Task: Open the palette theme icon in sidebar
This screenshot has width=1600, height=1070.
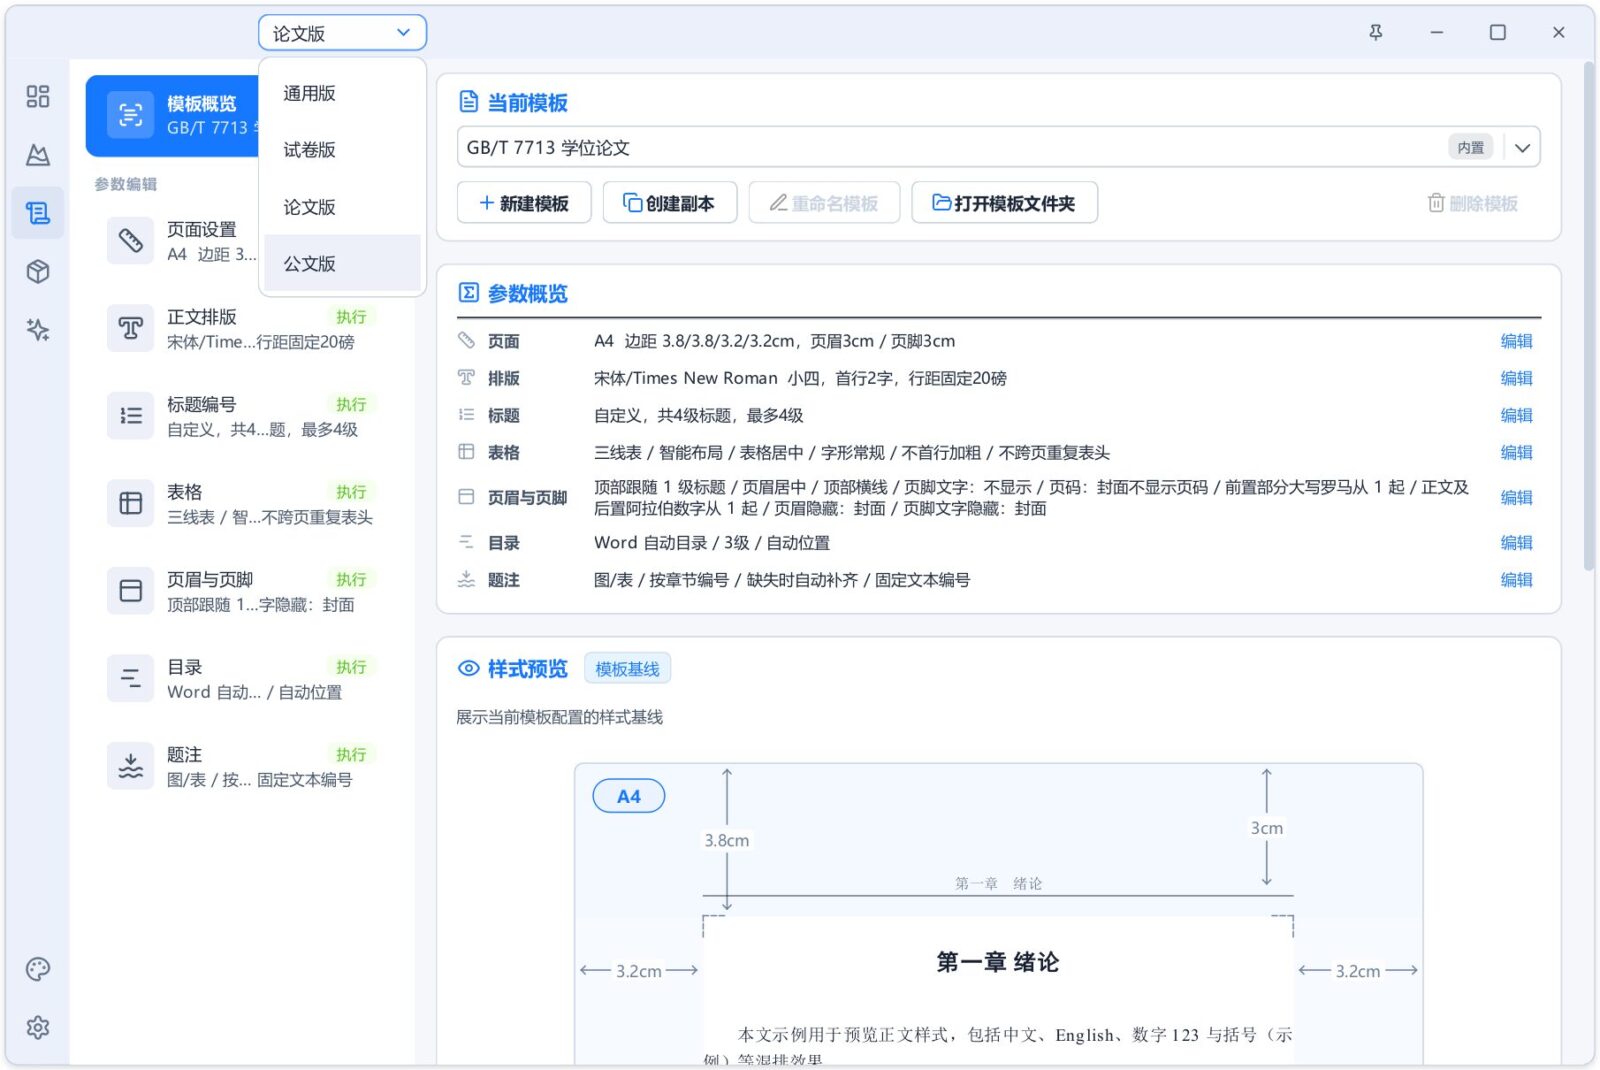Action: (38, 968)
